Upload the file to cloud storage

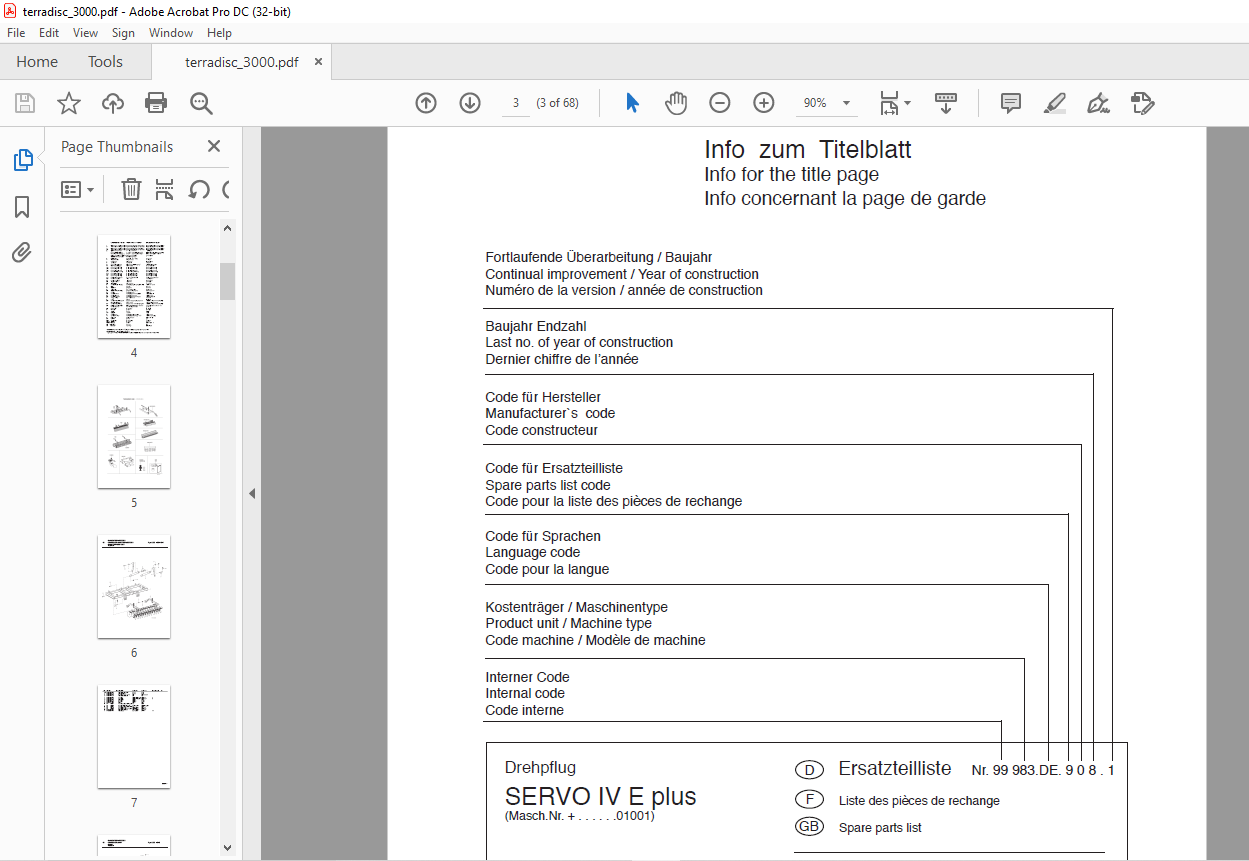(113, 103)
